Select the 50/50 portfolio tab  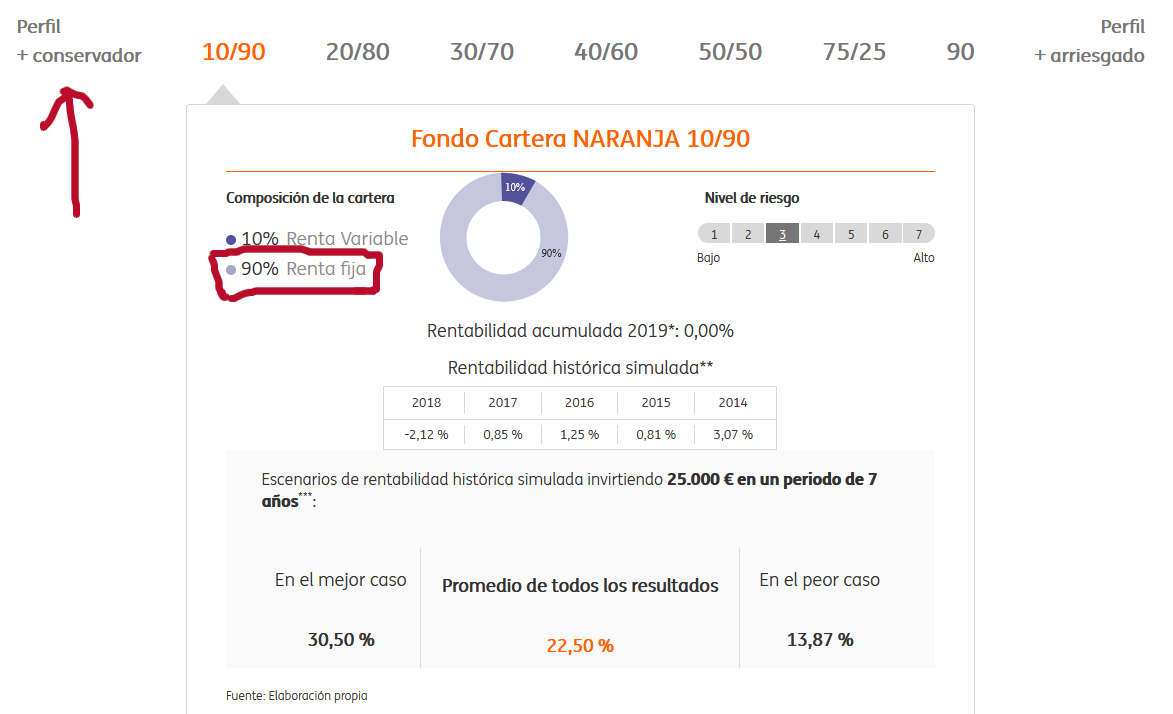point(730,52)
